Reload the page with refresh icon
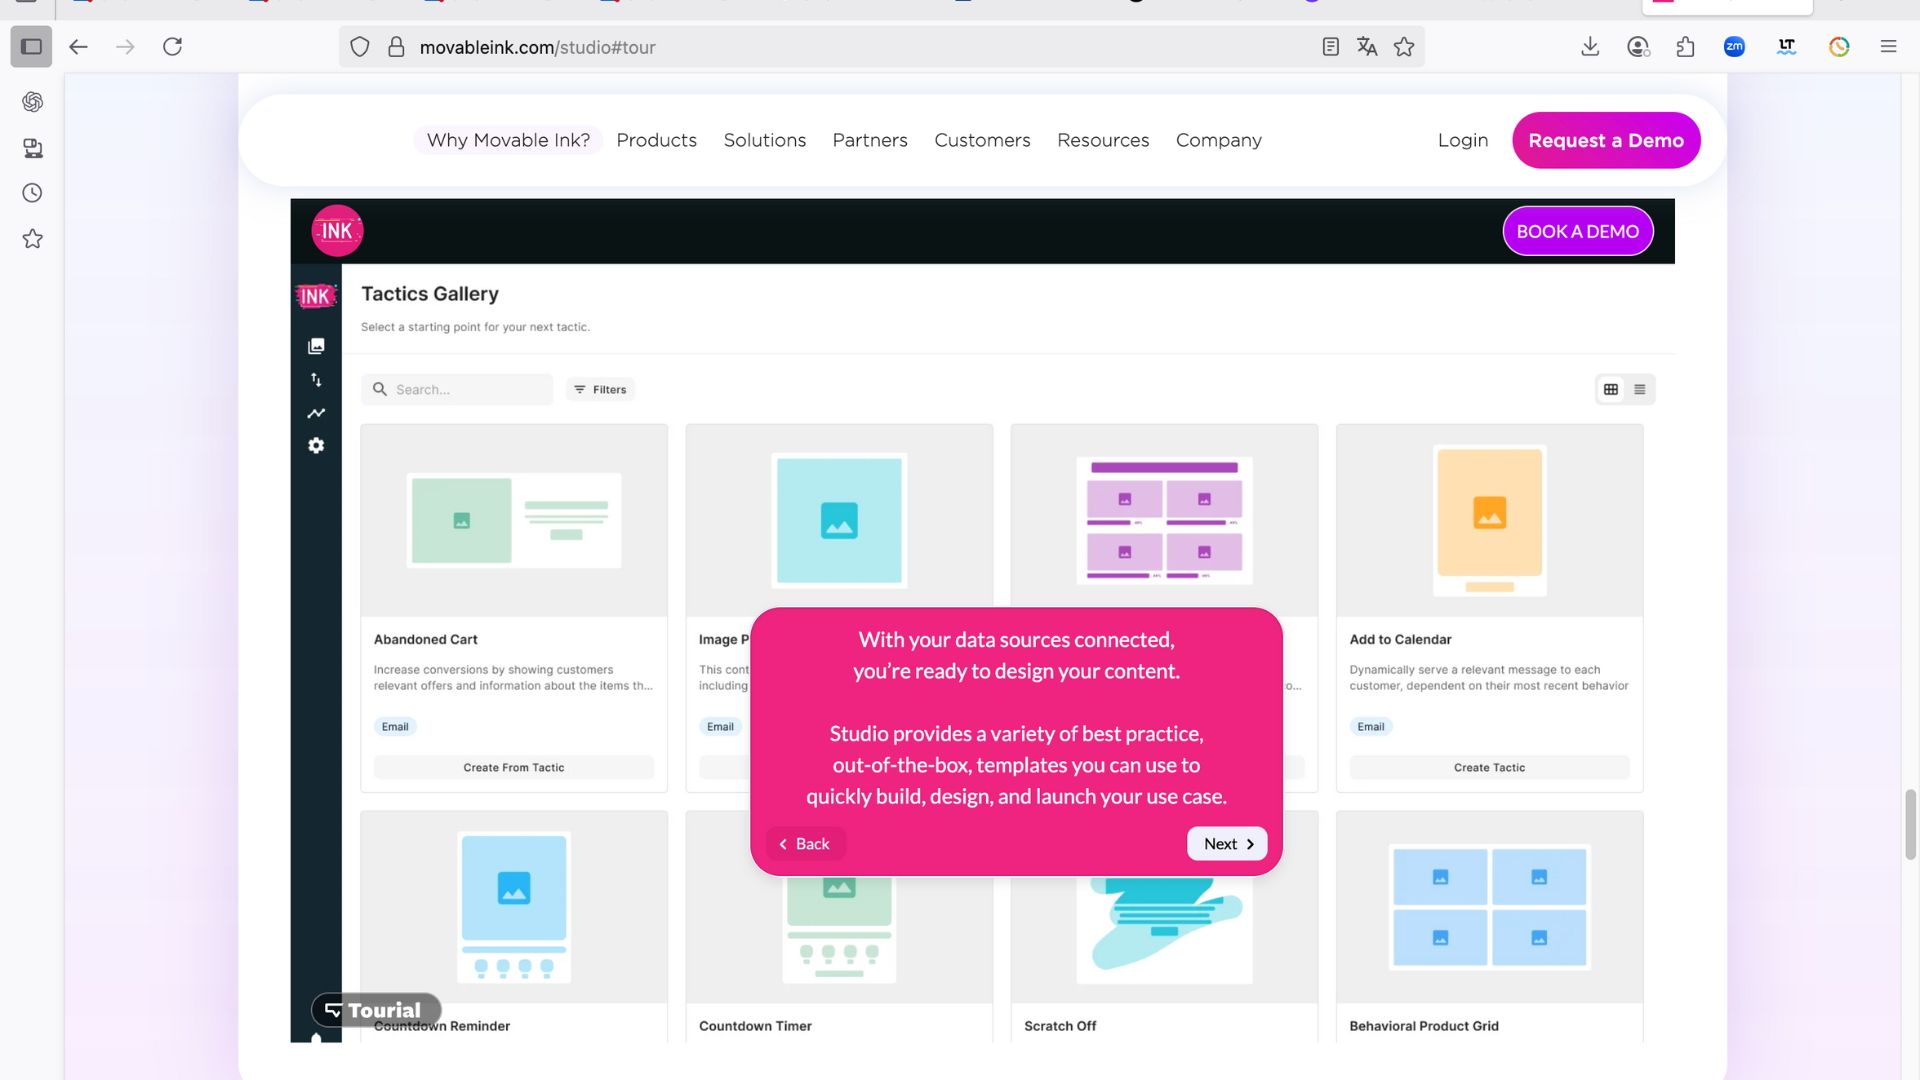The width and height of the screenshot is (1920, 1080). coord(172,47)
